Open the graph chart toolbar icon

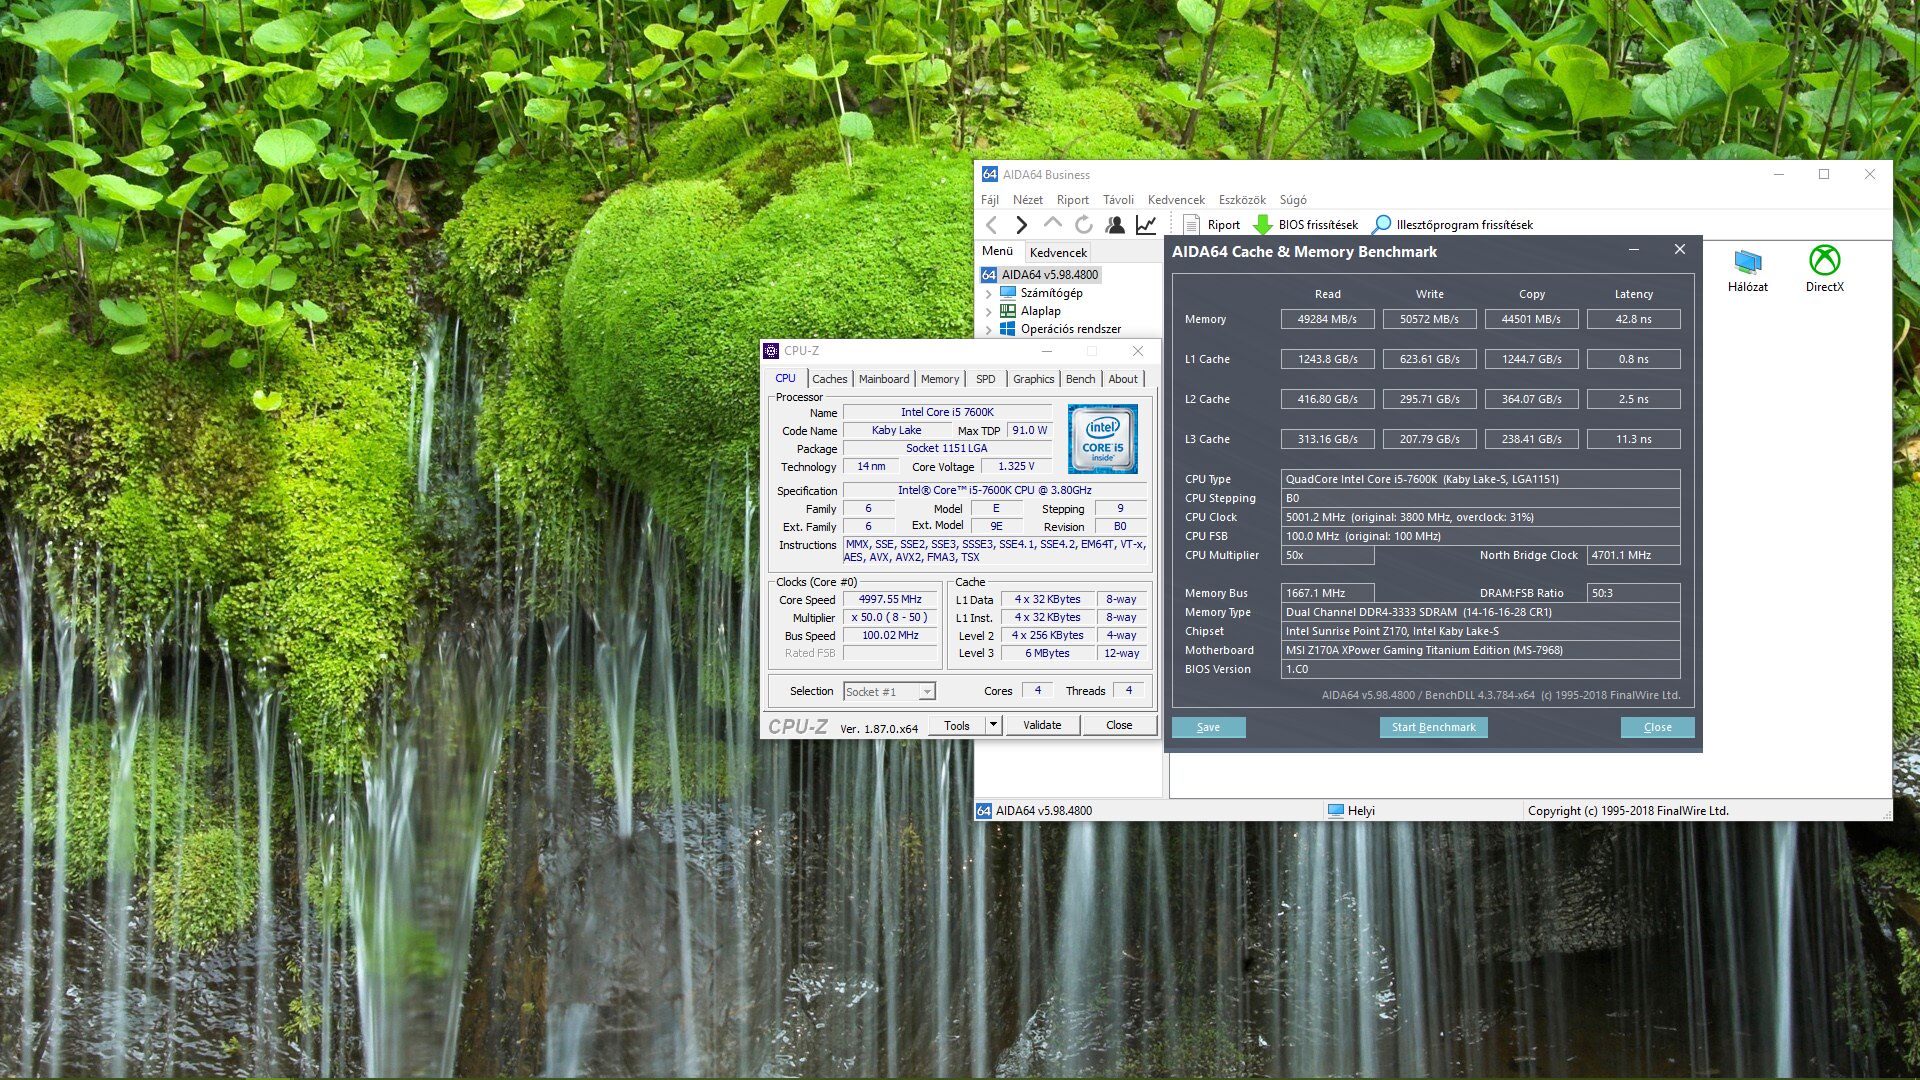pos(1146,225)
